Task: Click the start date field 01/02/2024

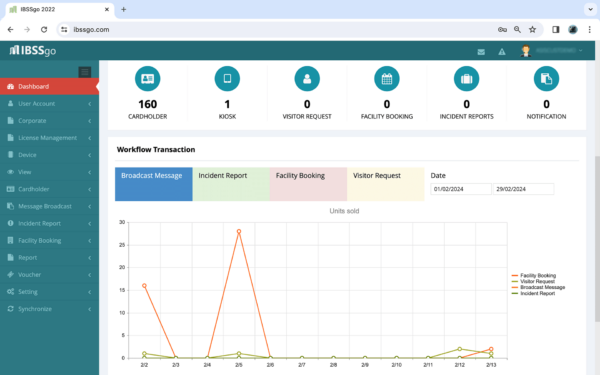Action: (x=461, y=189)
